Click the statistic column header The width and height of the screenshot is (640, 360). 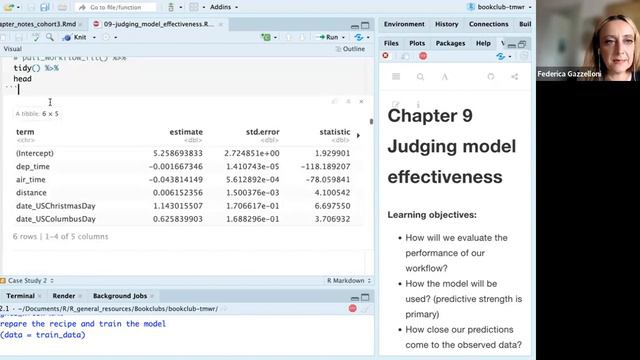tap(335, 132)
